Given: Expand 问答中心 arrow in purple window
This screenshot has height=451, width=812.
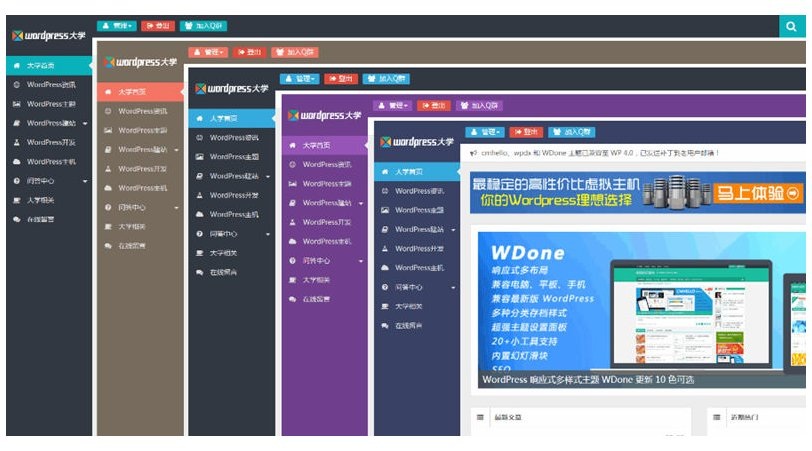Looking at the screenshot, I should [360, 261].
